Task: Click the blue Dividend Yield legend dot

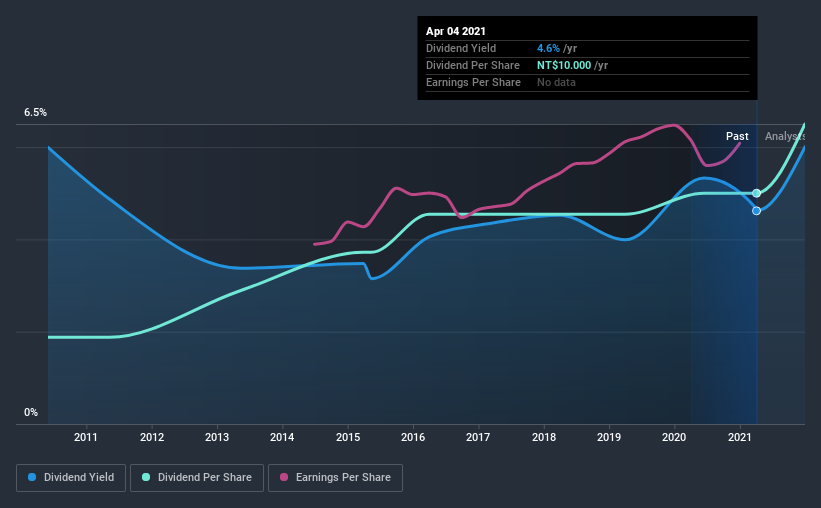Action: point(32,477)
